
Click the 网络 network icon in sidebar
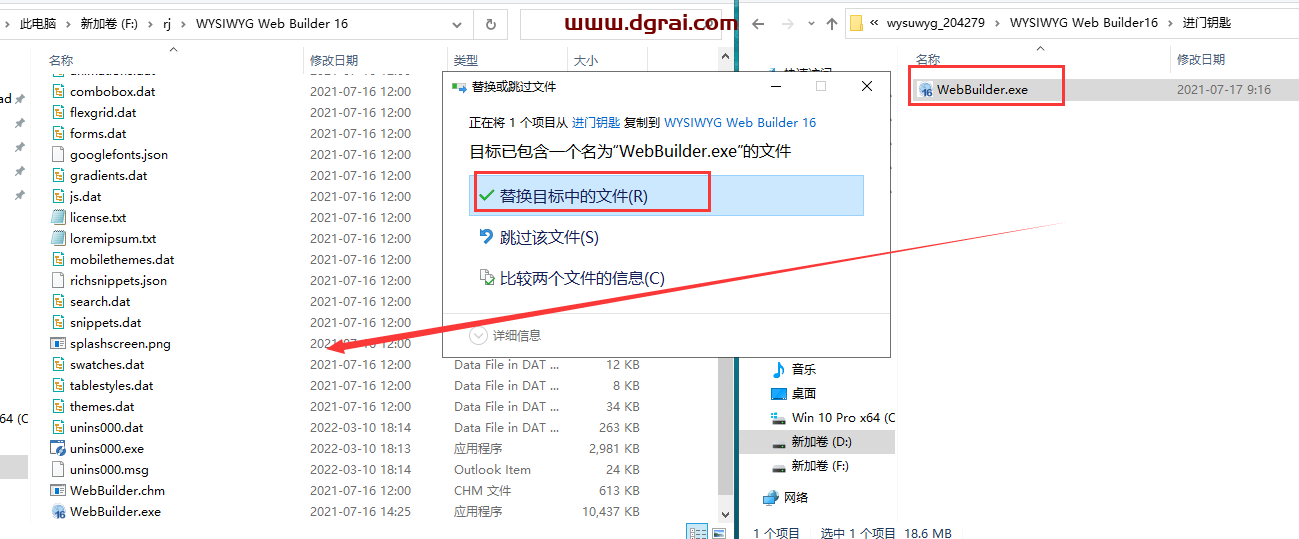[770, 497]
